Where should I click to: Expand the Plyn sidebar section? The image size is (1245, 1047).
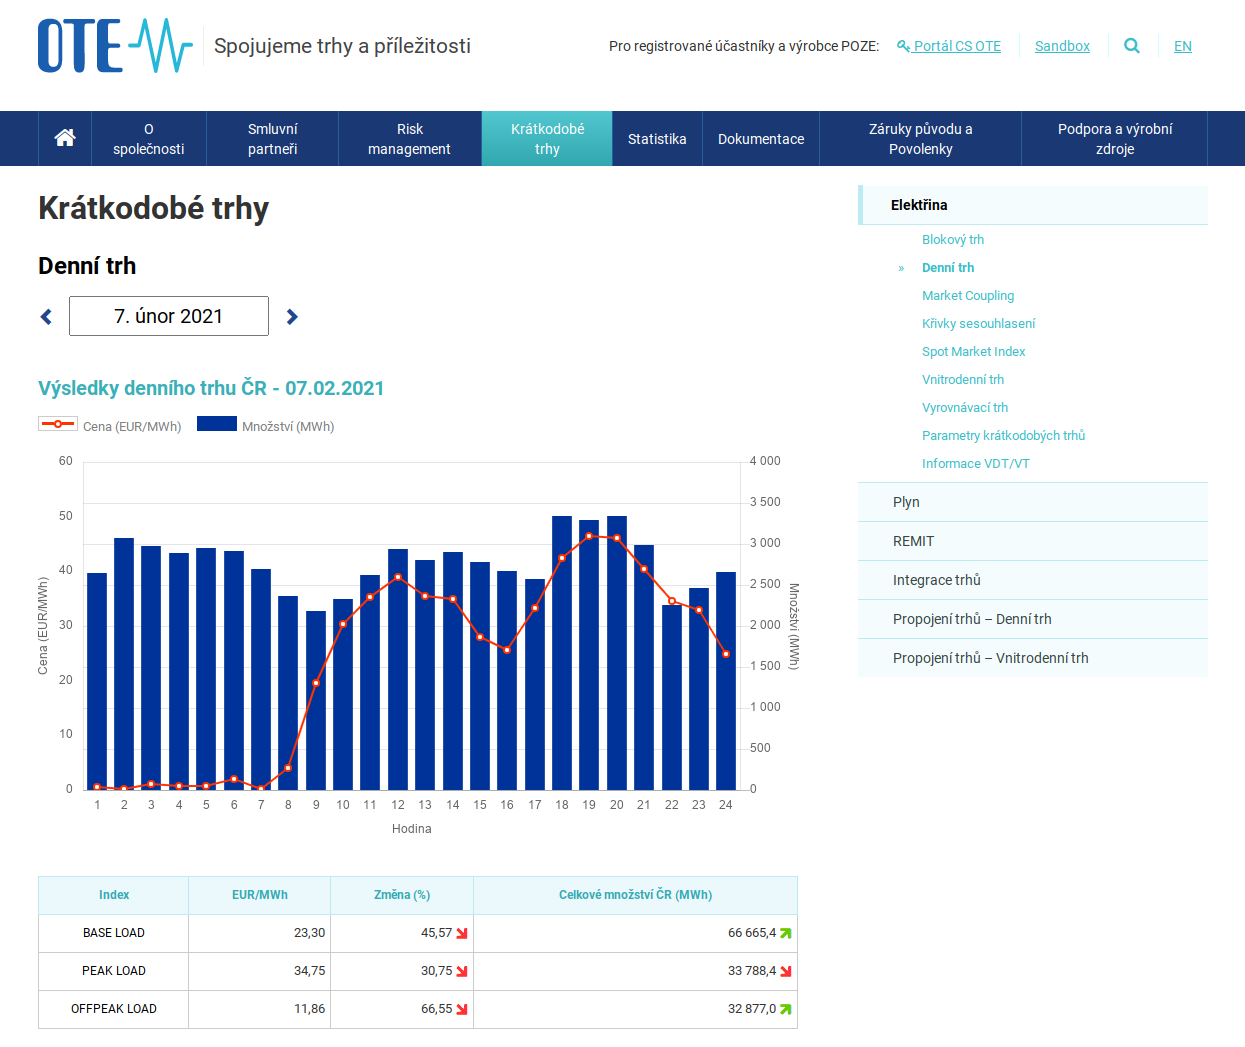point(906,502)
